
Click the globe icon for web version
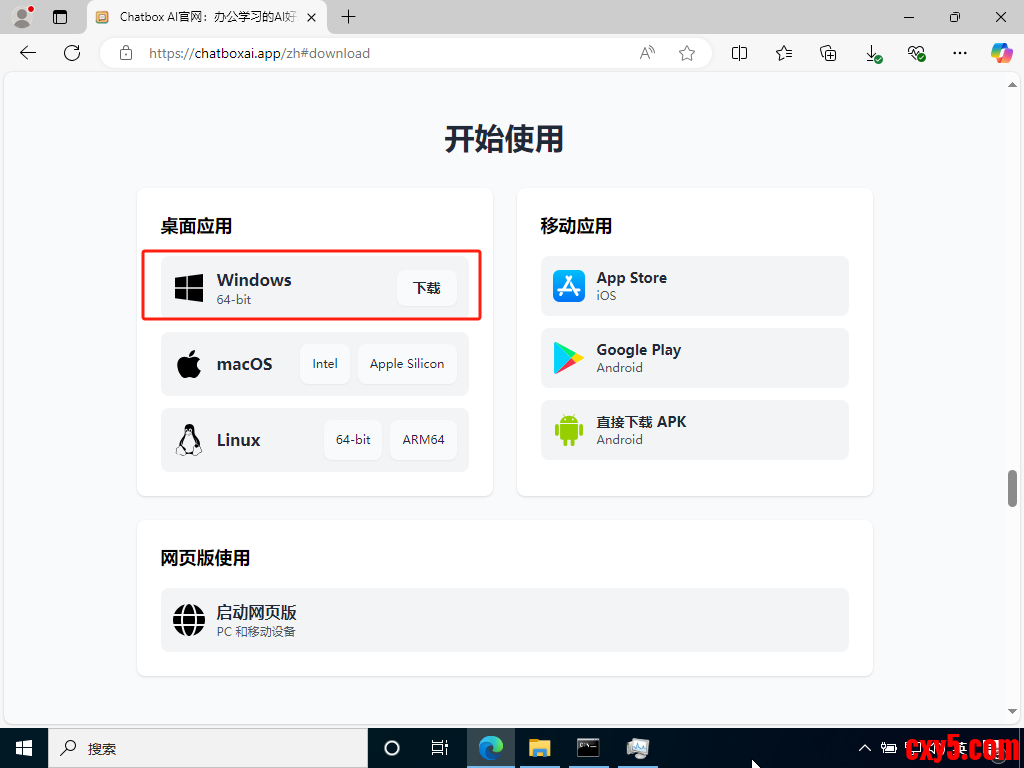click(x=189, y=620)
